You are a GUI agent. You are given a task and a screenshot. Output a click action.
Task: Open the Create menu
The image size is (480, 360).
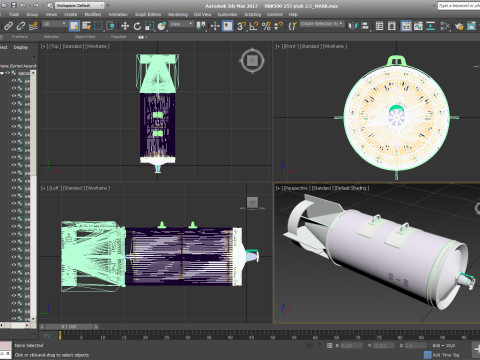click(x=70, y=14)
